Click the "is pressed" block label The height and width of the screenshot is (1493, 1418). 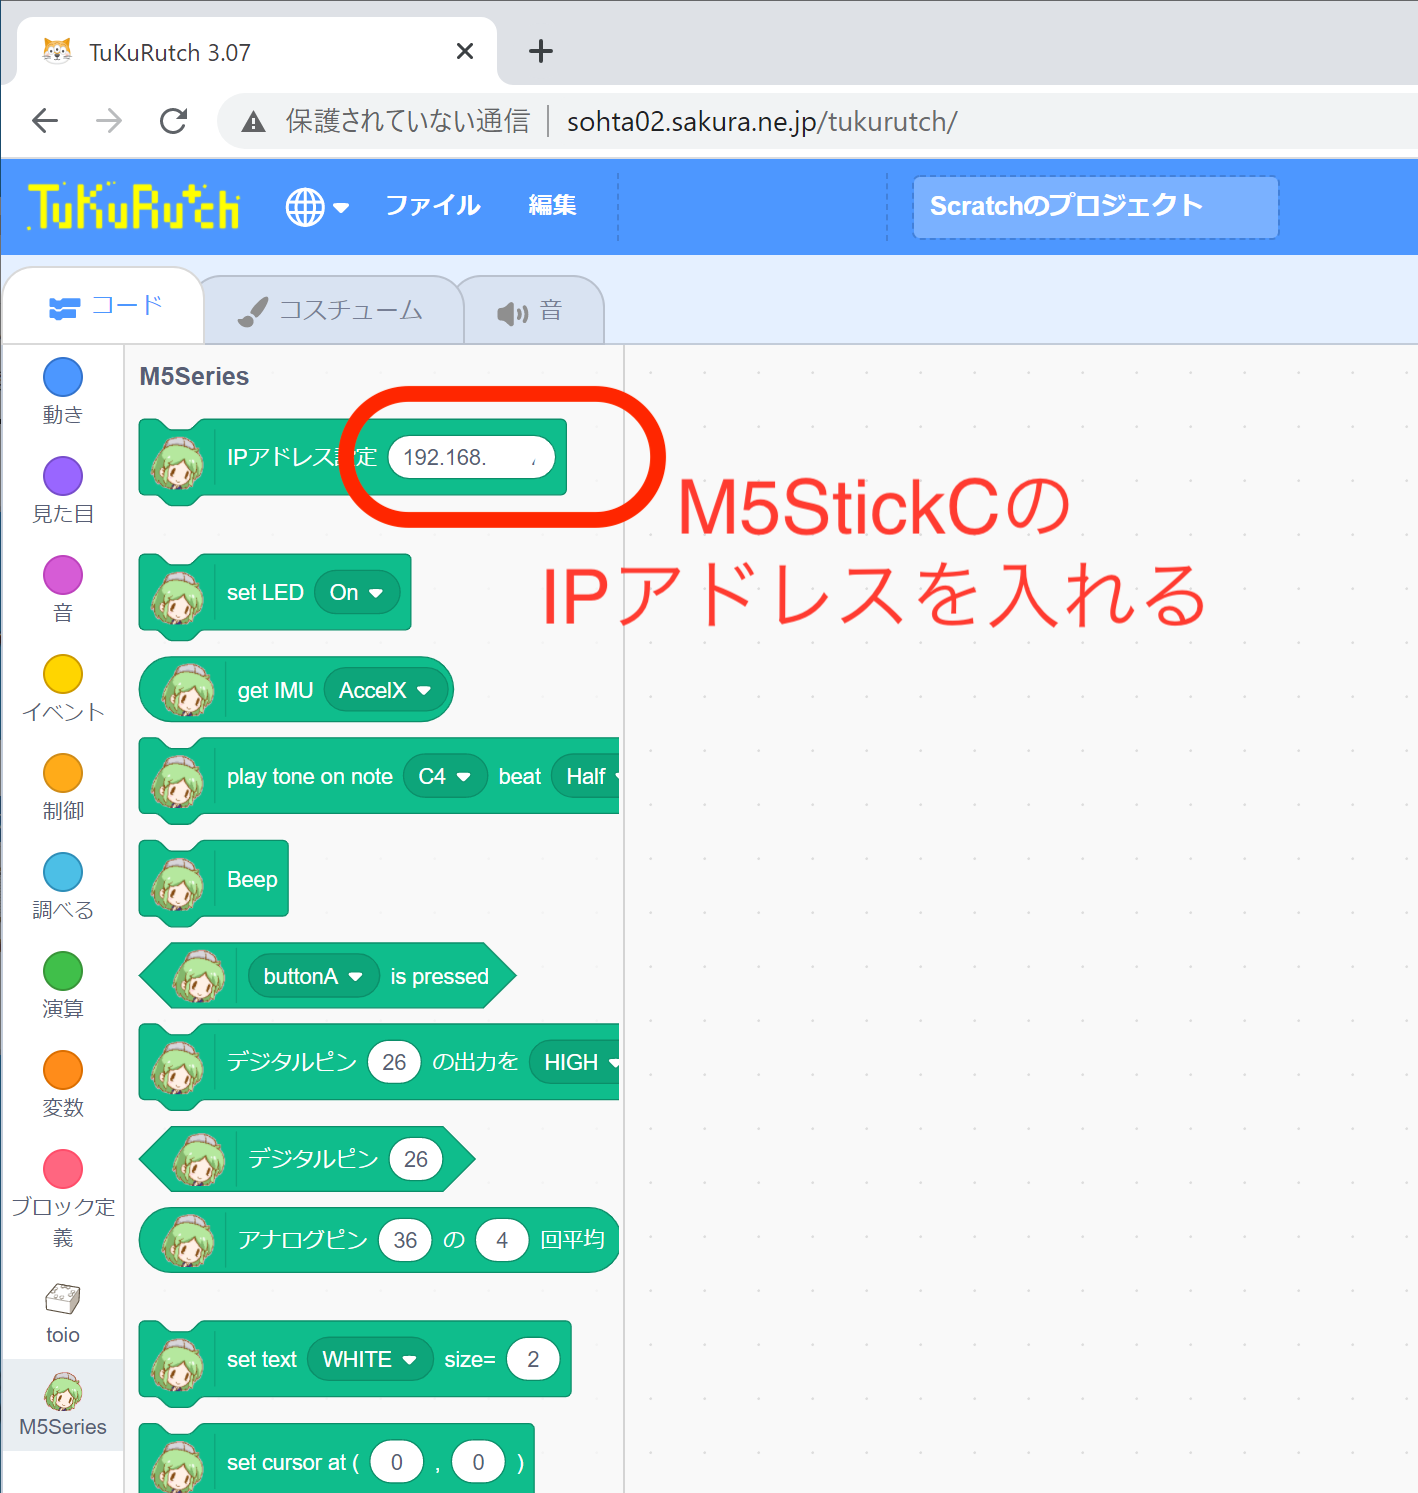tap(439, 976)
